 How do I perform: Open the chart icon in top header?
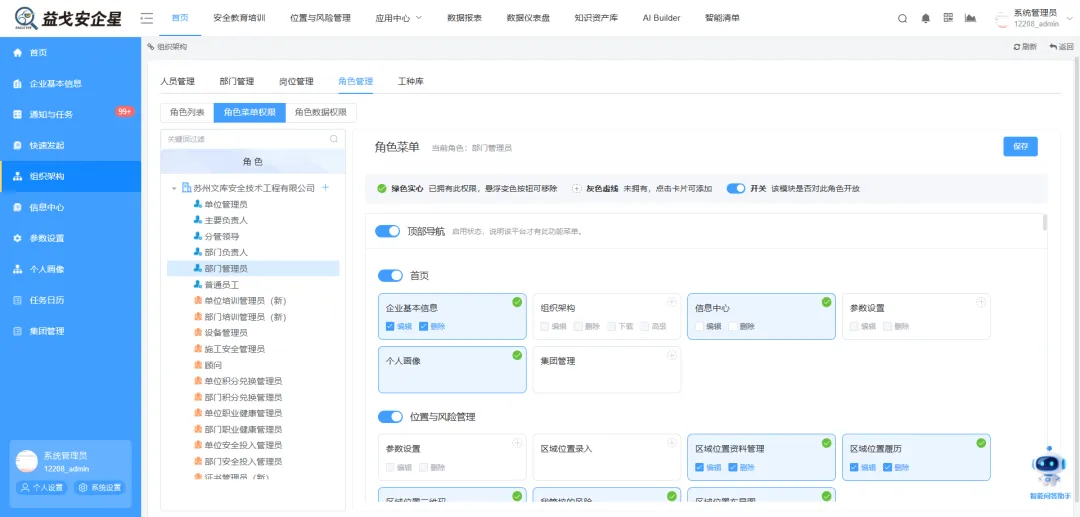coord(970,19)
